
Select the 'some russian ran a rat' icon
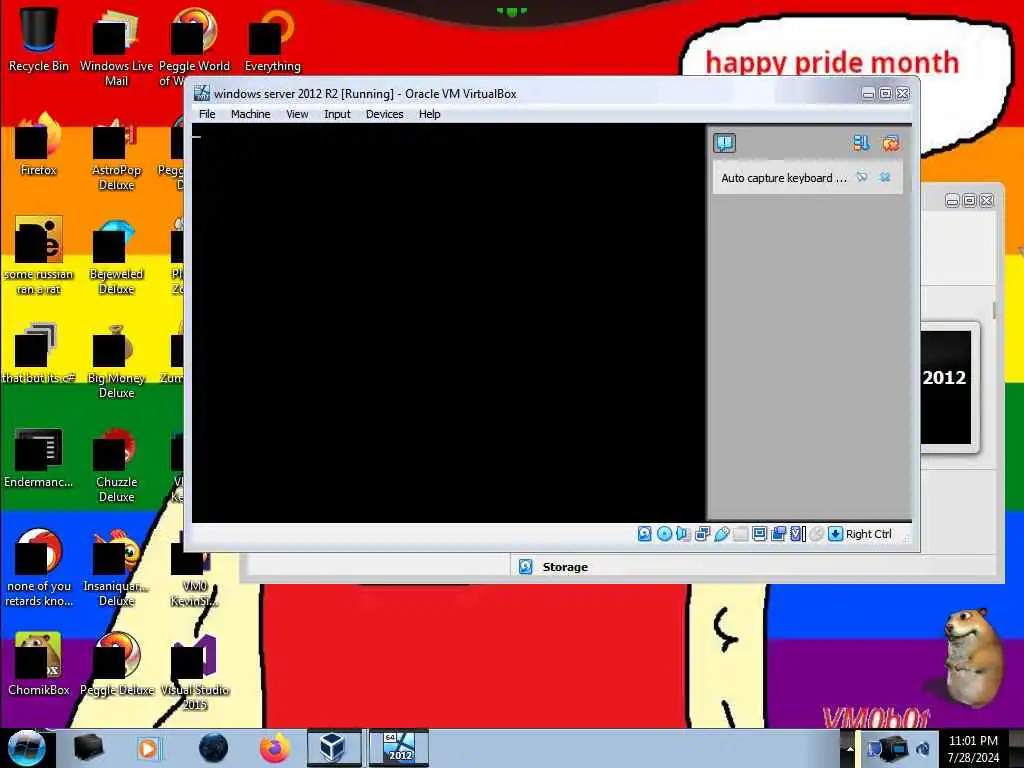tap(39, 255)
